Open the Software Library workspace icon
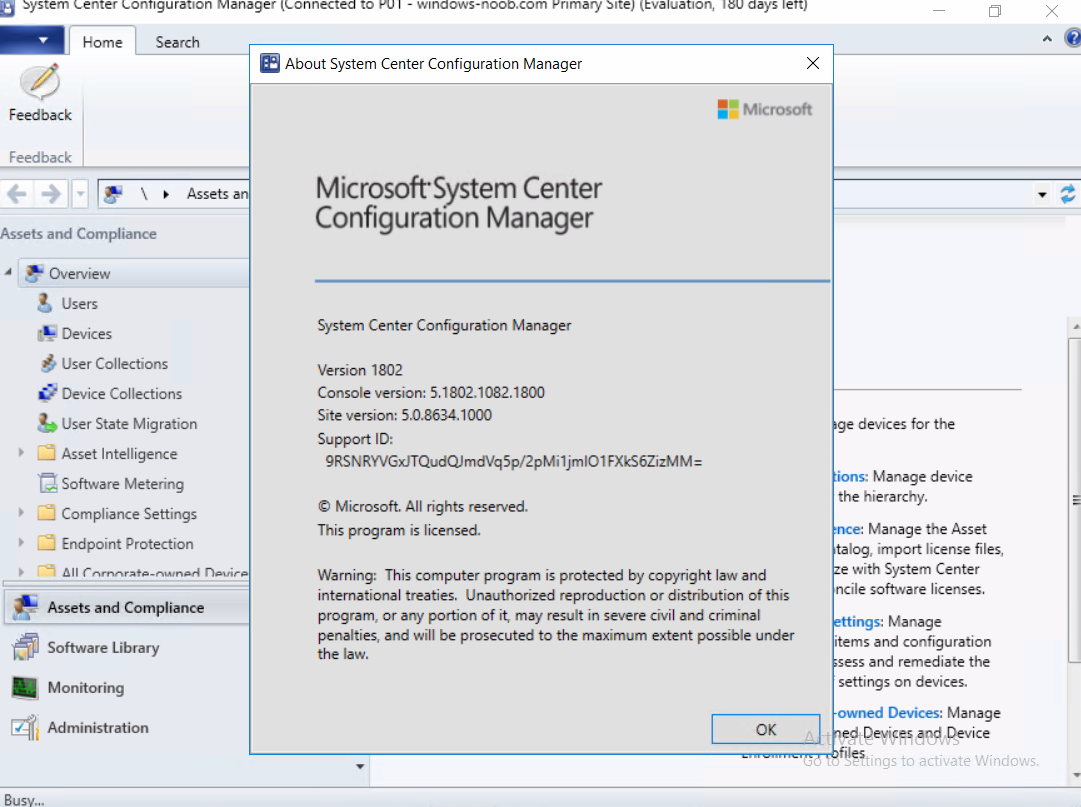The image size is (1081, 807). click(x=26, y=647)
